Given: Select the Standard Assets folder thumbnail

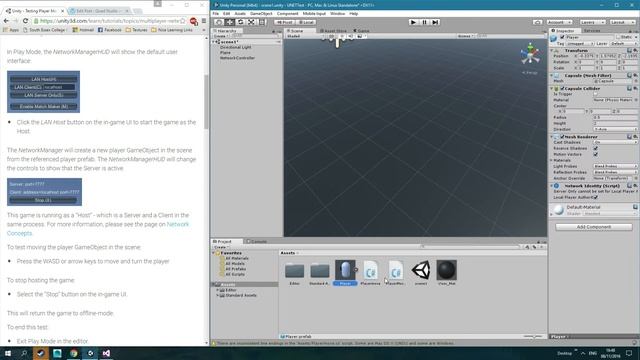Looking at the screenshot, I should pyautogui.click(x=320, y=272).
